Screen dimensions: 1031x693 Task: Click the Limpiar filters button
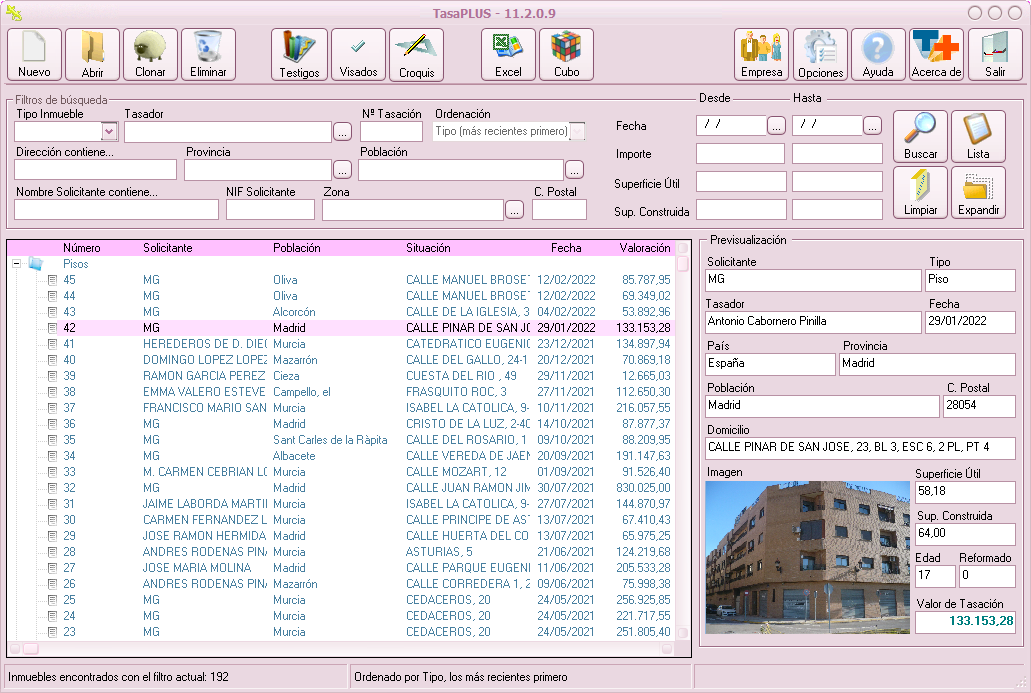[920, 192]
